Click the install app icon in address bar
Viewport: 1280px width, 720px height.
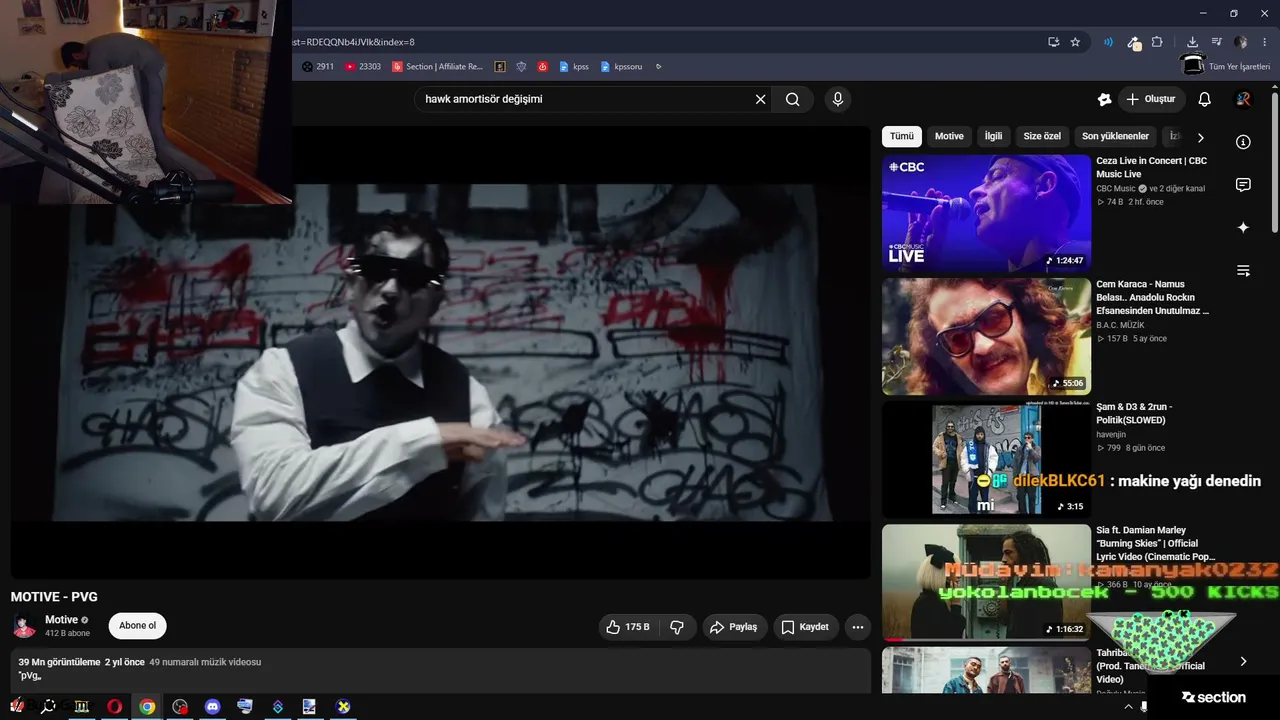[x=1053, y=42]
